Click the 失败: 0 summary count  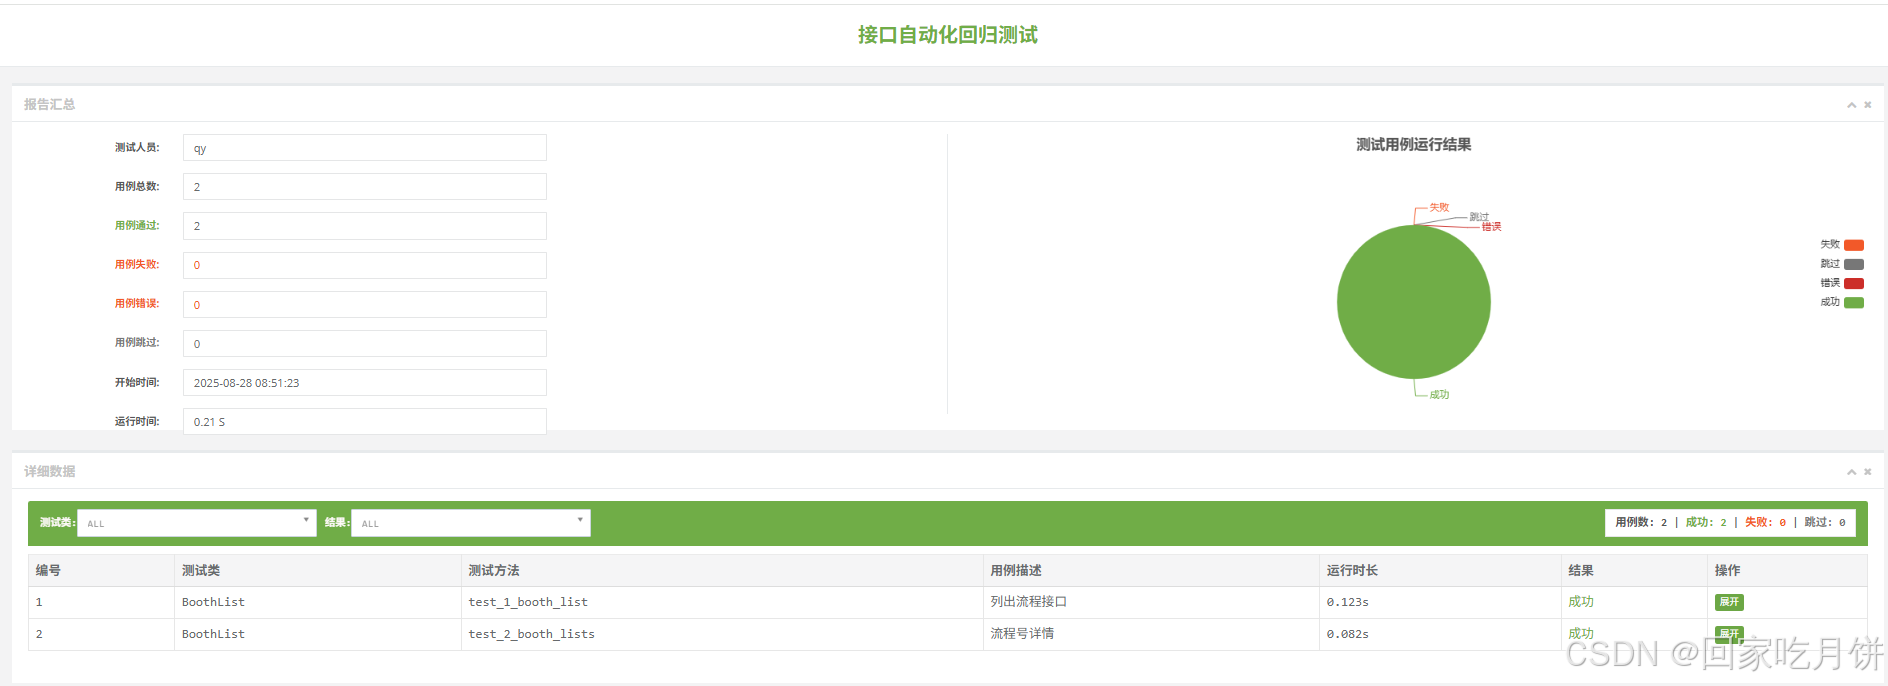[1765, 523]
